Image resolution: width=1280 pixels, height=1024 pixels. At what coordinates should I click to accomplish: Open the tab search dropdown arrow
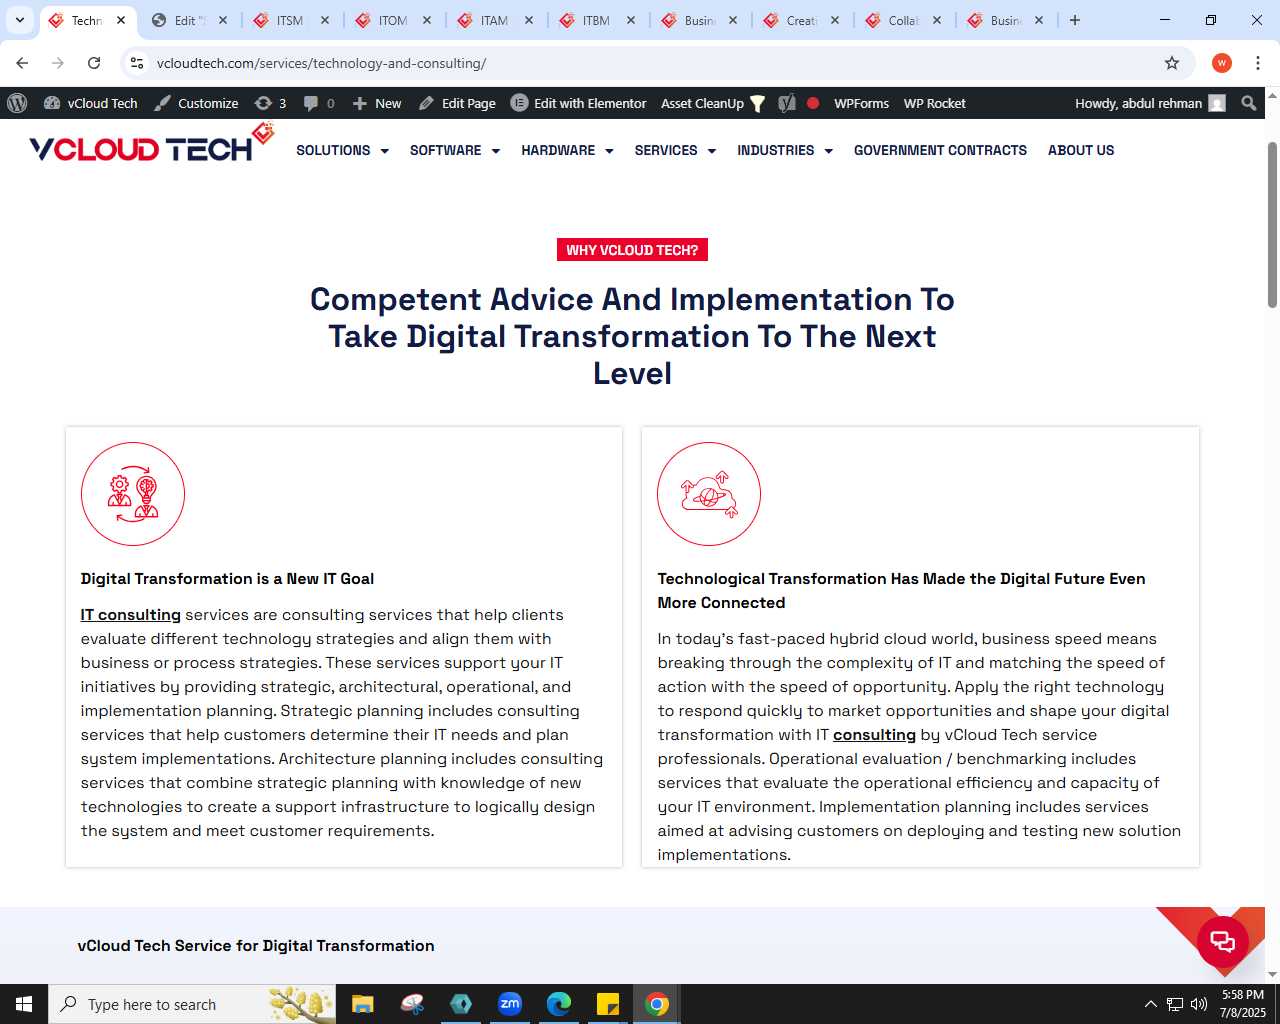20,20
